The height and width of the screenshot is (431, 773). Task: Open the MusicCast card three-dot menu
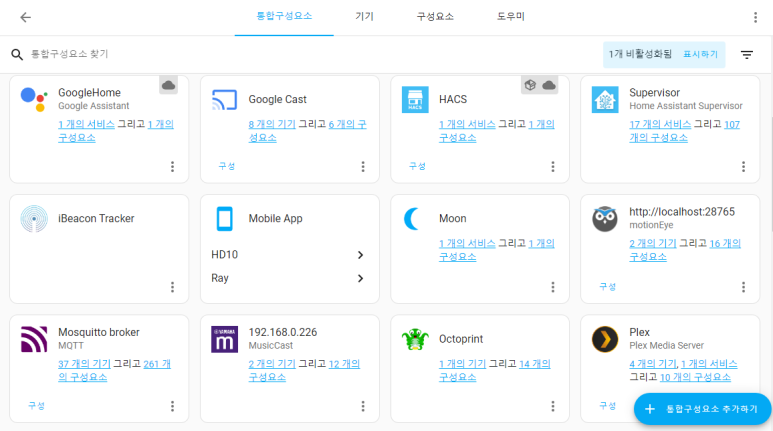(x=363, y=406)
